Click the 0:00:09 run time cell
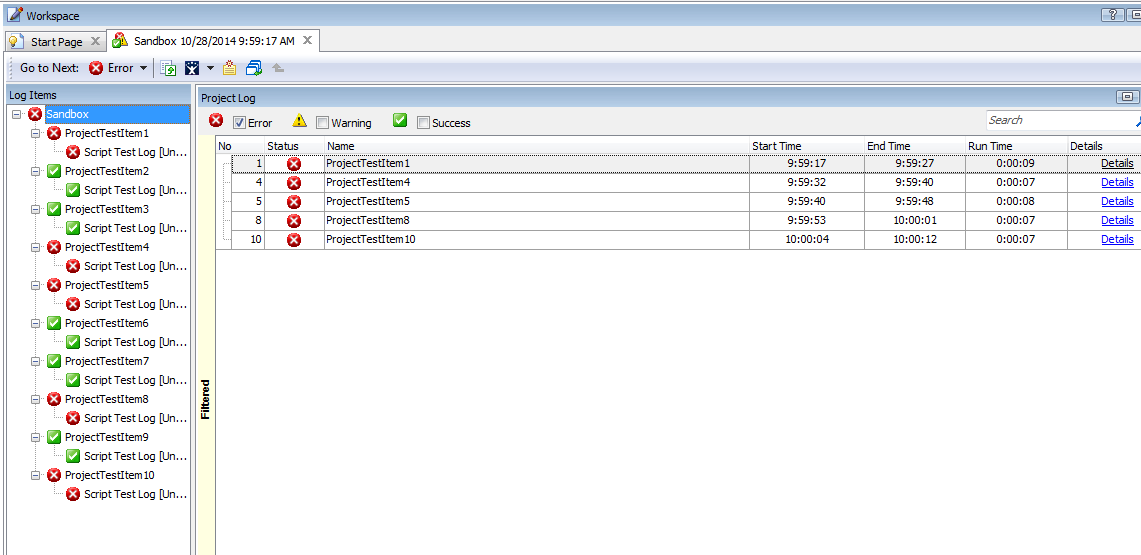The image size is (1141, 555). (1017, 164)
